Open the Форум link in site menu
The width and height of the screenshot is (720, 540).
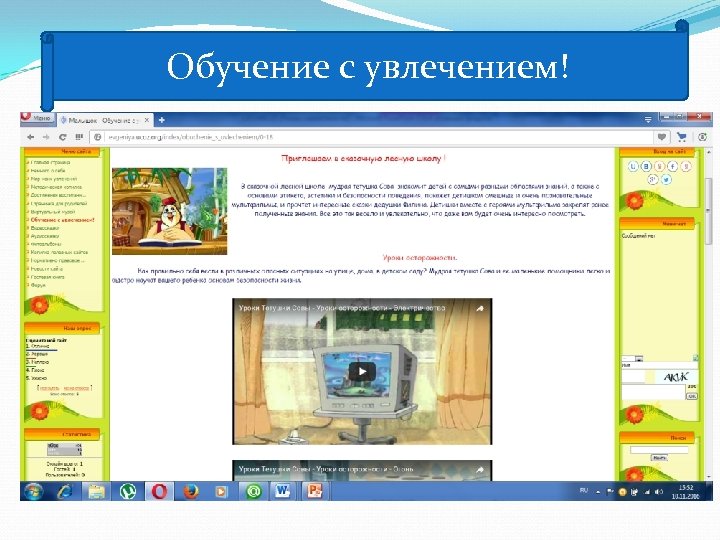[38, 285]
